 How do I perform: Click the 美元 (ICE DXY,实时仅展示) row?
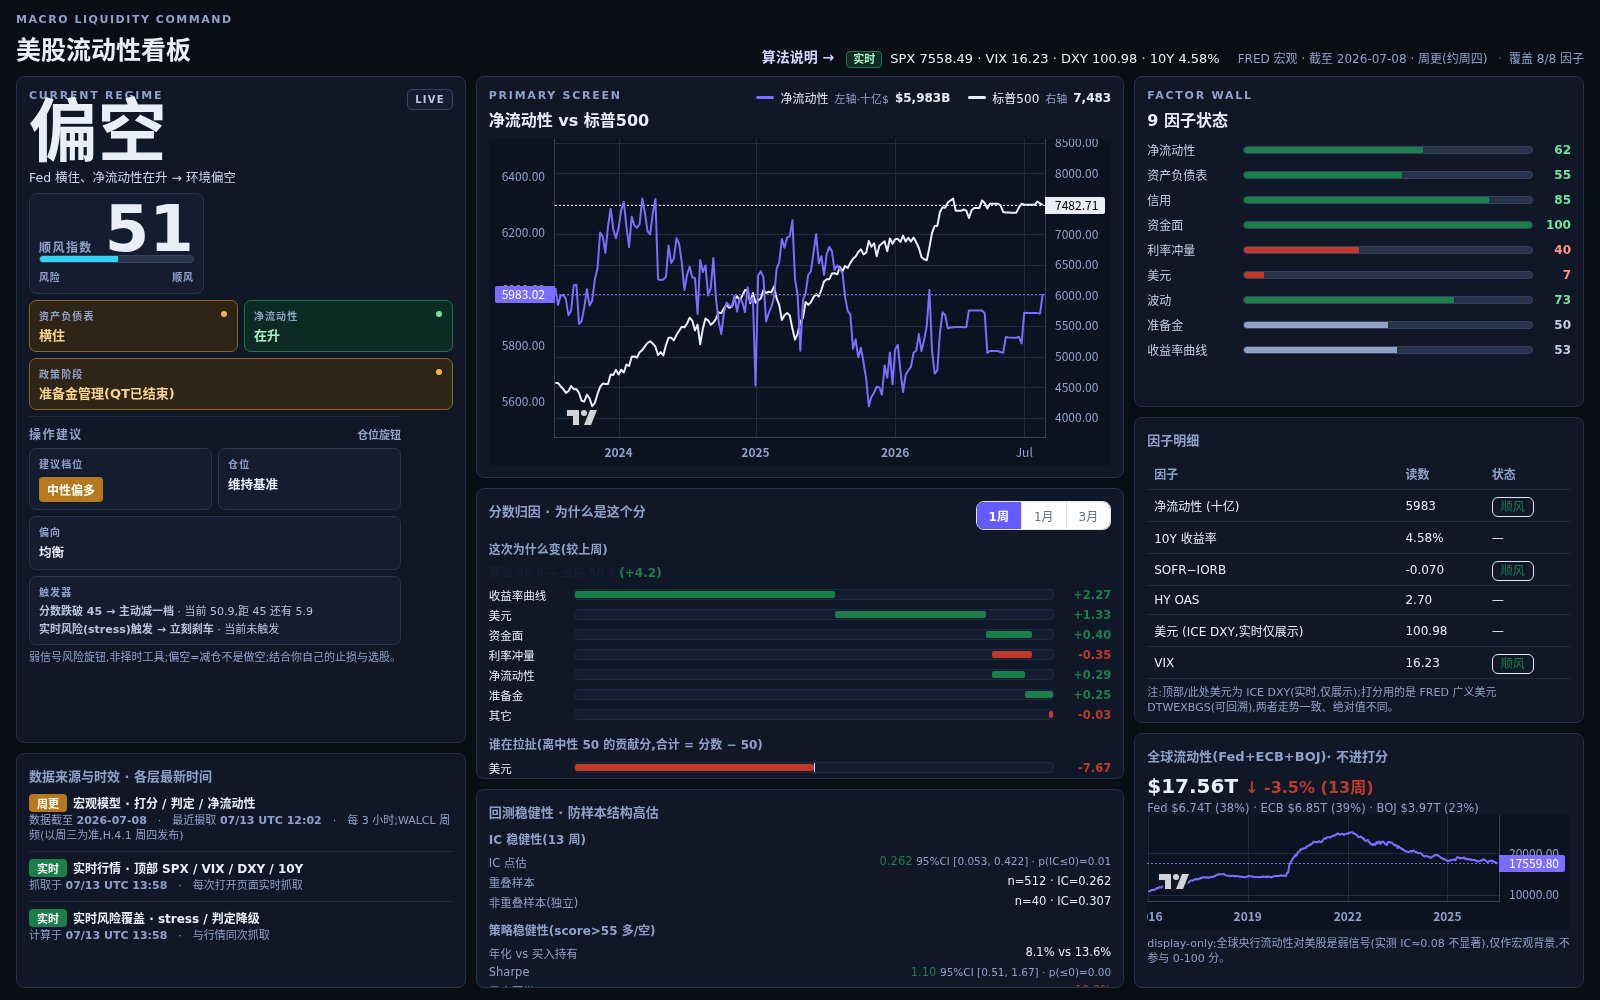tap(1359, 631)
